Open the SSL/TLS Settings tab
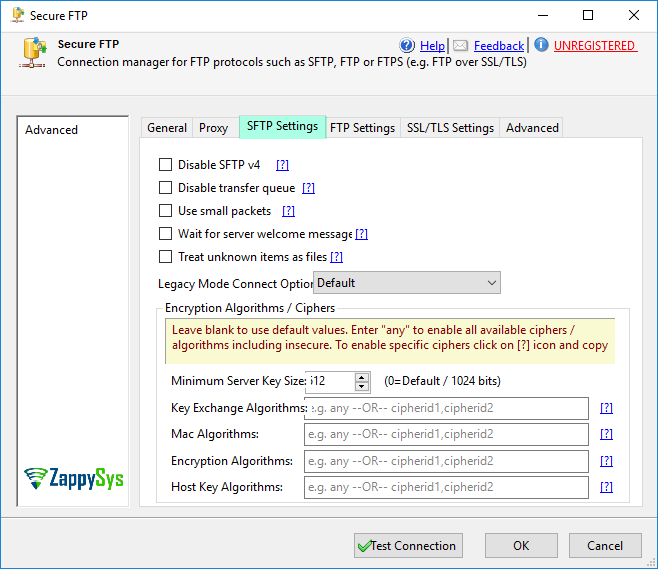The image size is (658, 569). click(x=450, y=128)
